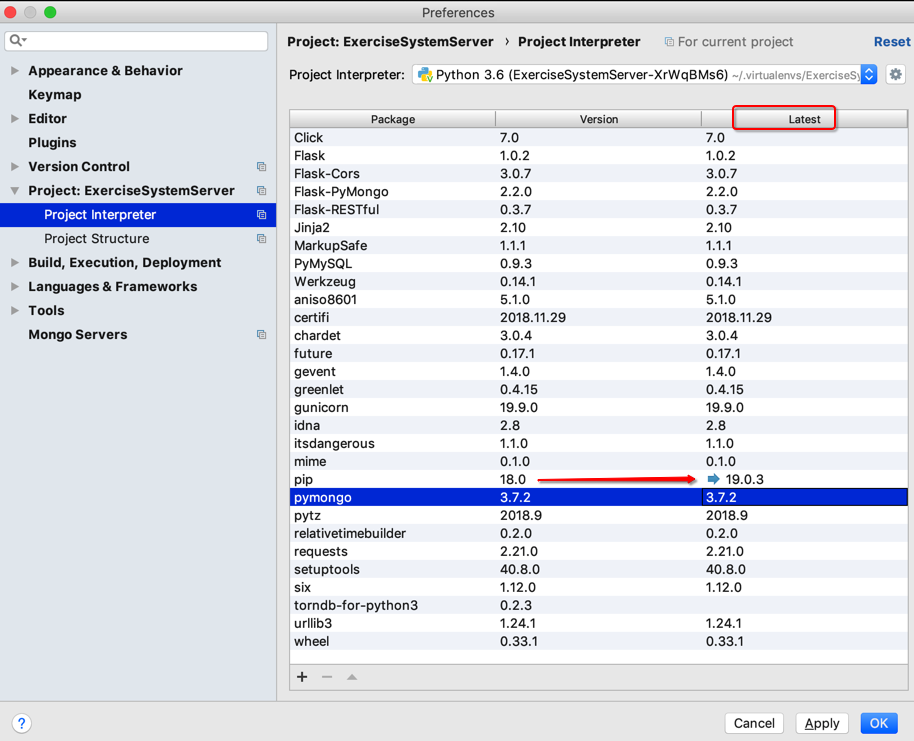The height and width of the screenshot is (741, 914).
Task: Select the Flask package row
Action: [599, 156]
